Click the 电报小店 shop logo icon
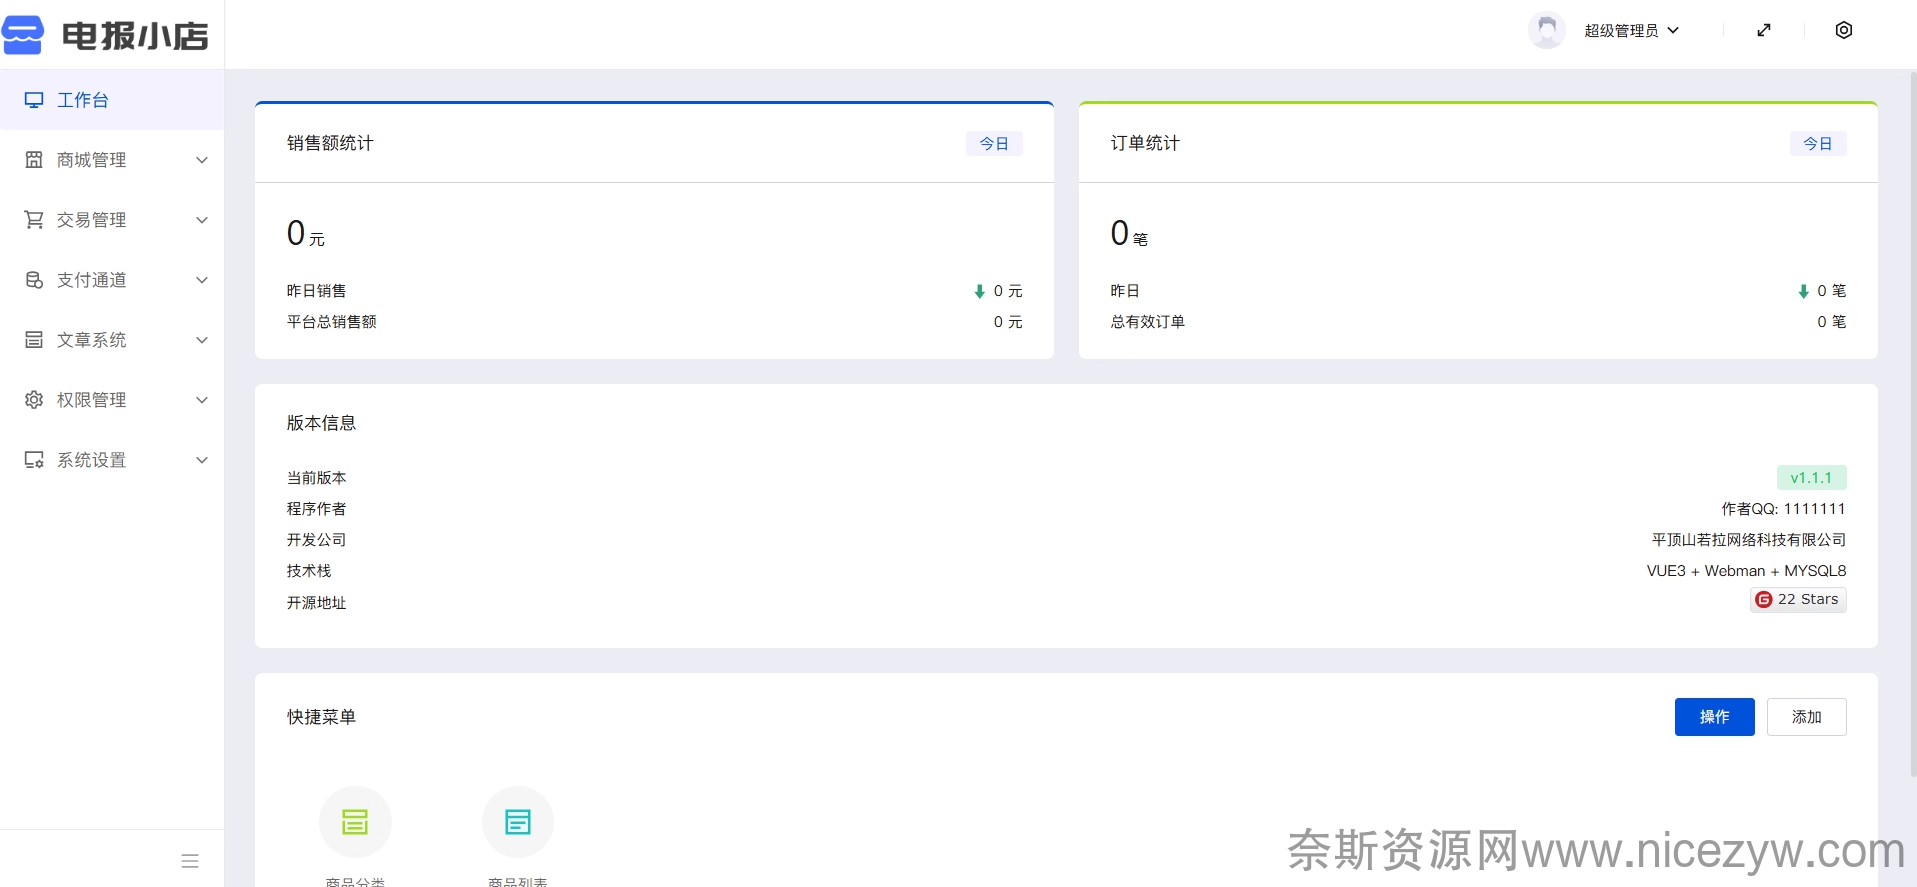1917x887 pixels. (x=23, y=35)
